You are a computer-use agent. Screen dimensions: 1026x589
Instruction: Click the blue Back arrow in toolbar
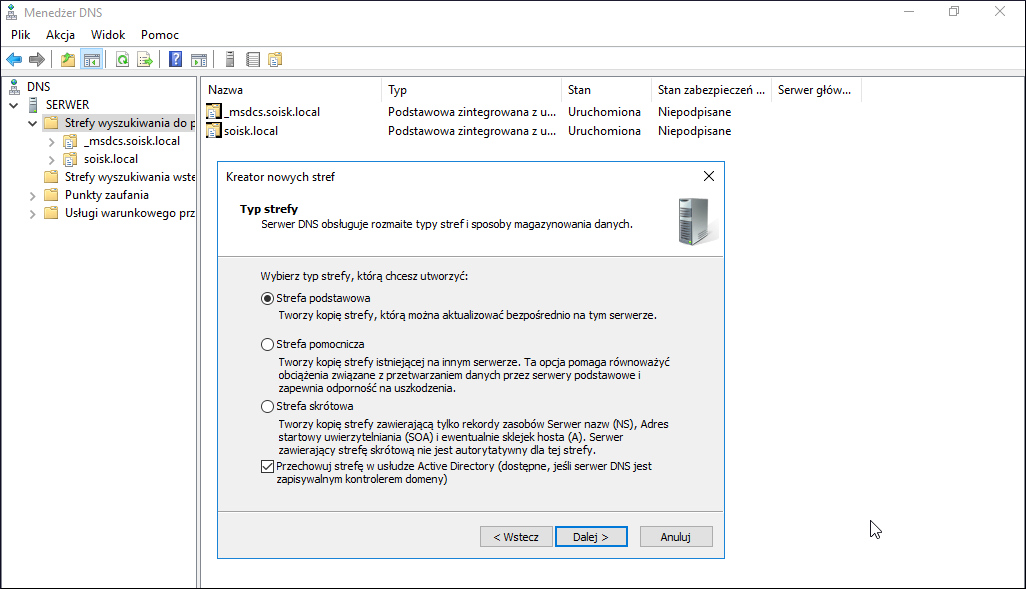coord(14,60)
